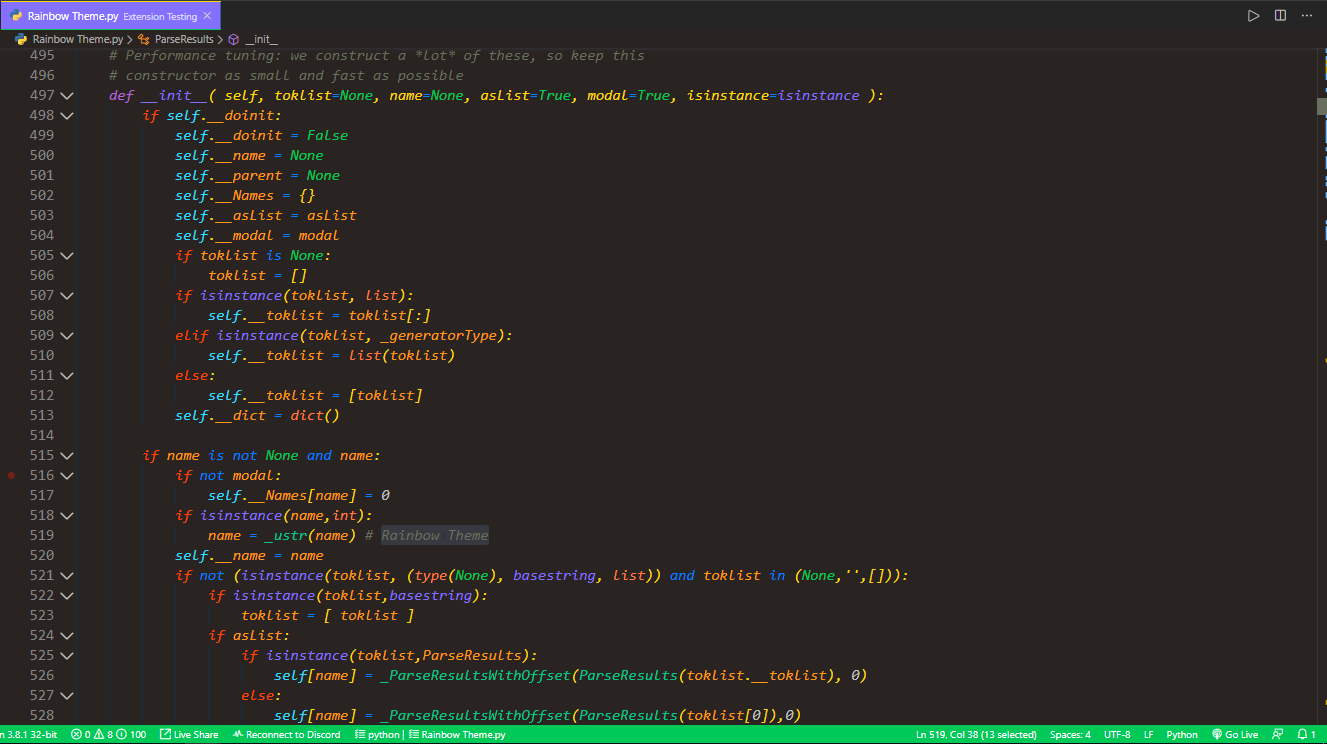Click 'self.__parent = None' on line 501
Image resolution: width=1327 pixels, height=744 pixels.
[x=257, y=175]
